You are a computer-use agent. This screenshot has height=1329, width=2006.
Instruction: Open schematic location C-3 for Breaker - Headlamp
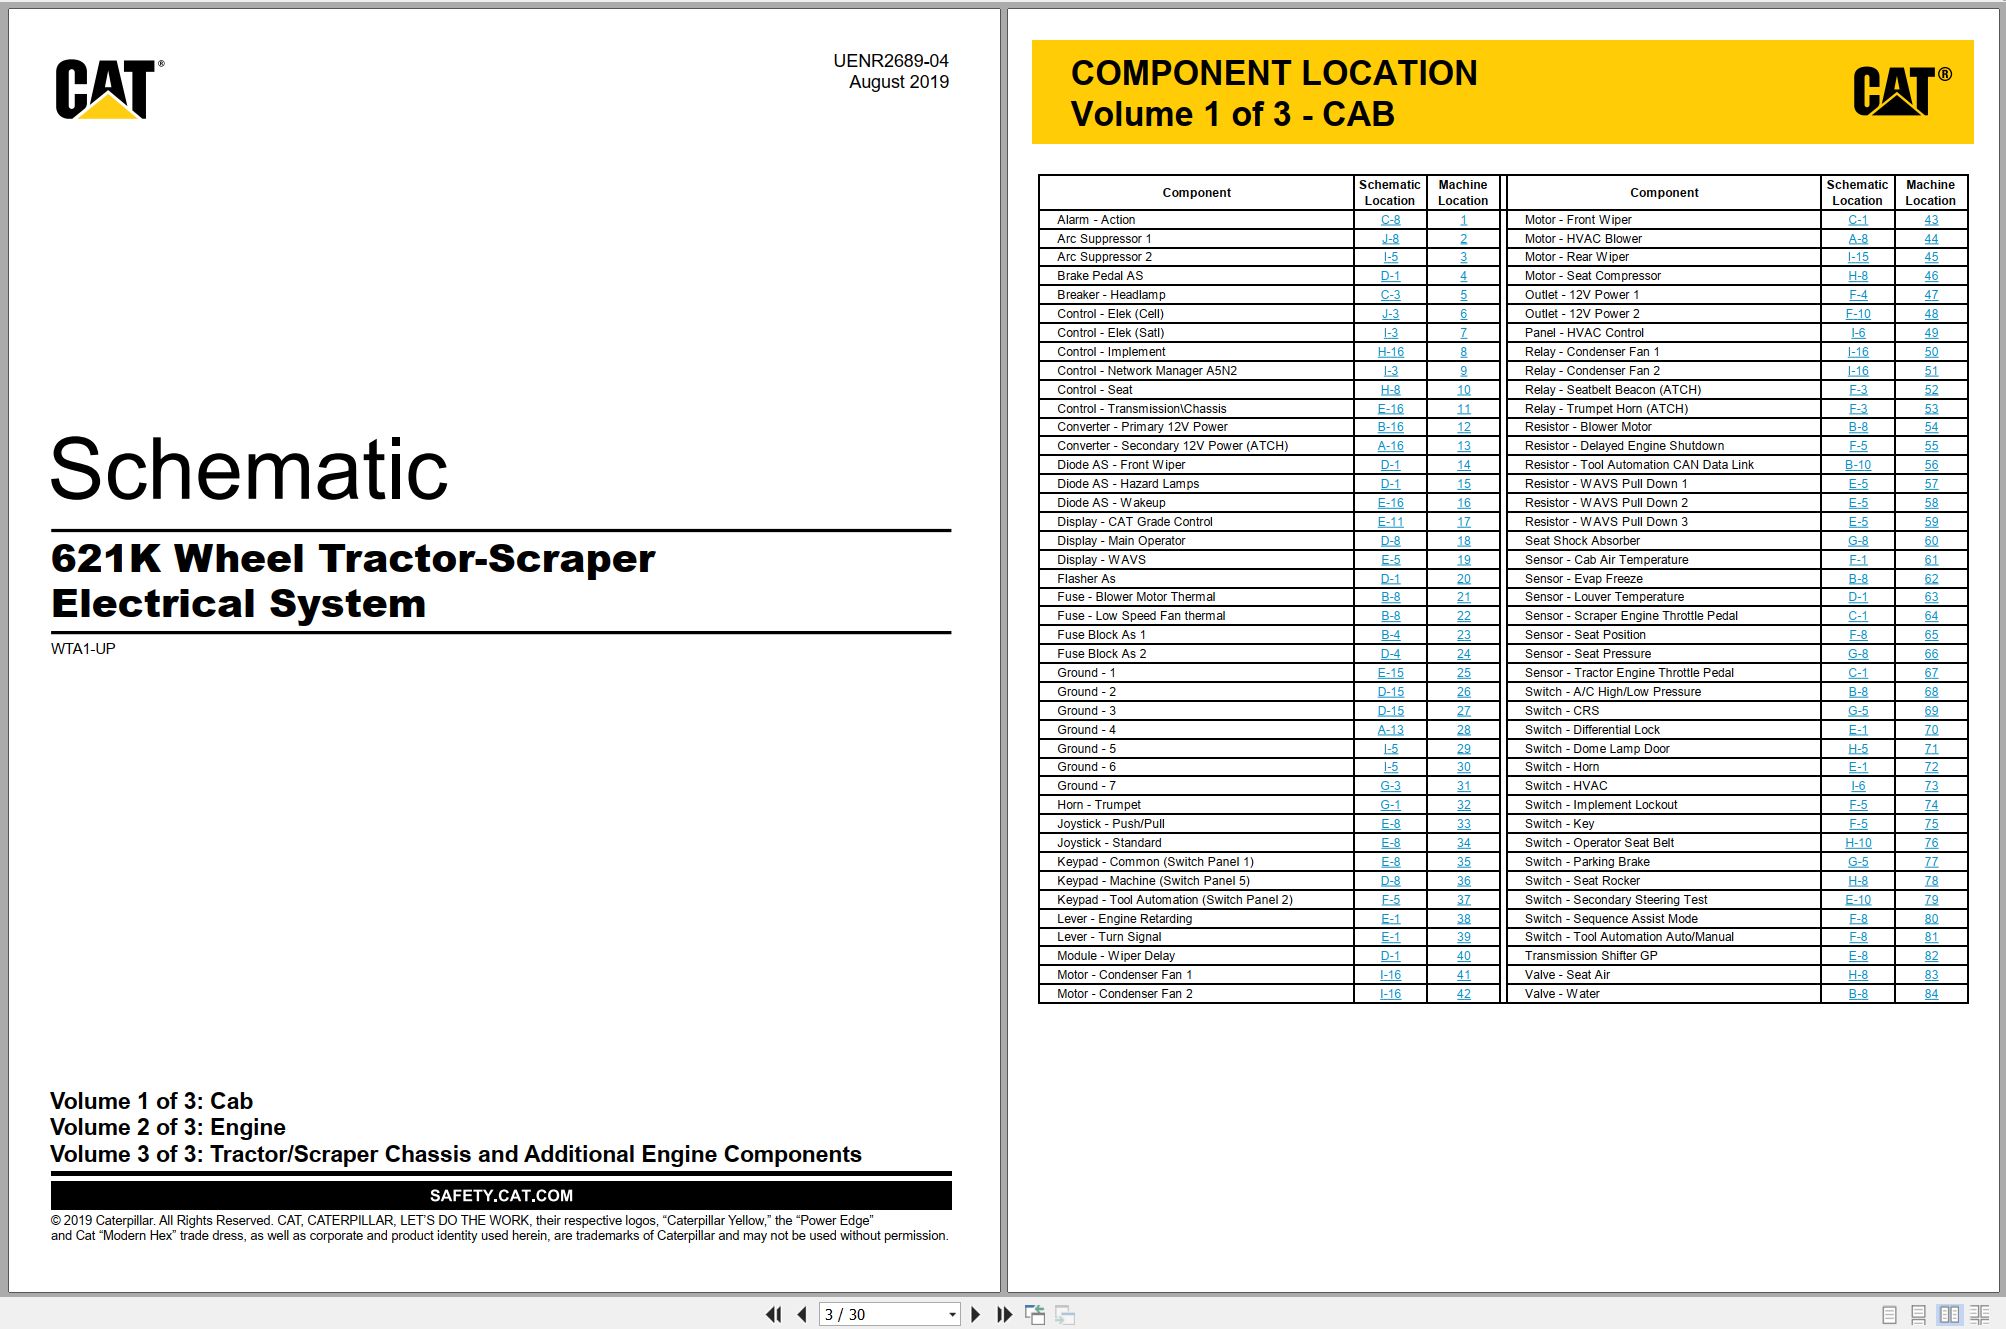coord(1390,295)
